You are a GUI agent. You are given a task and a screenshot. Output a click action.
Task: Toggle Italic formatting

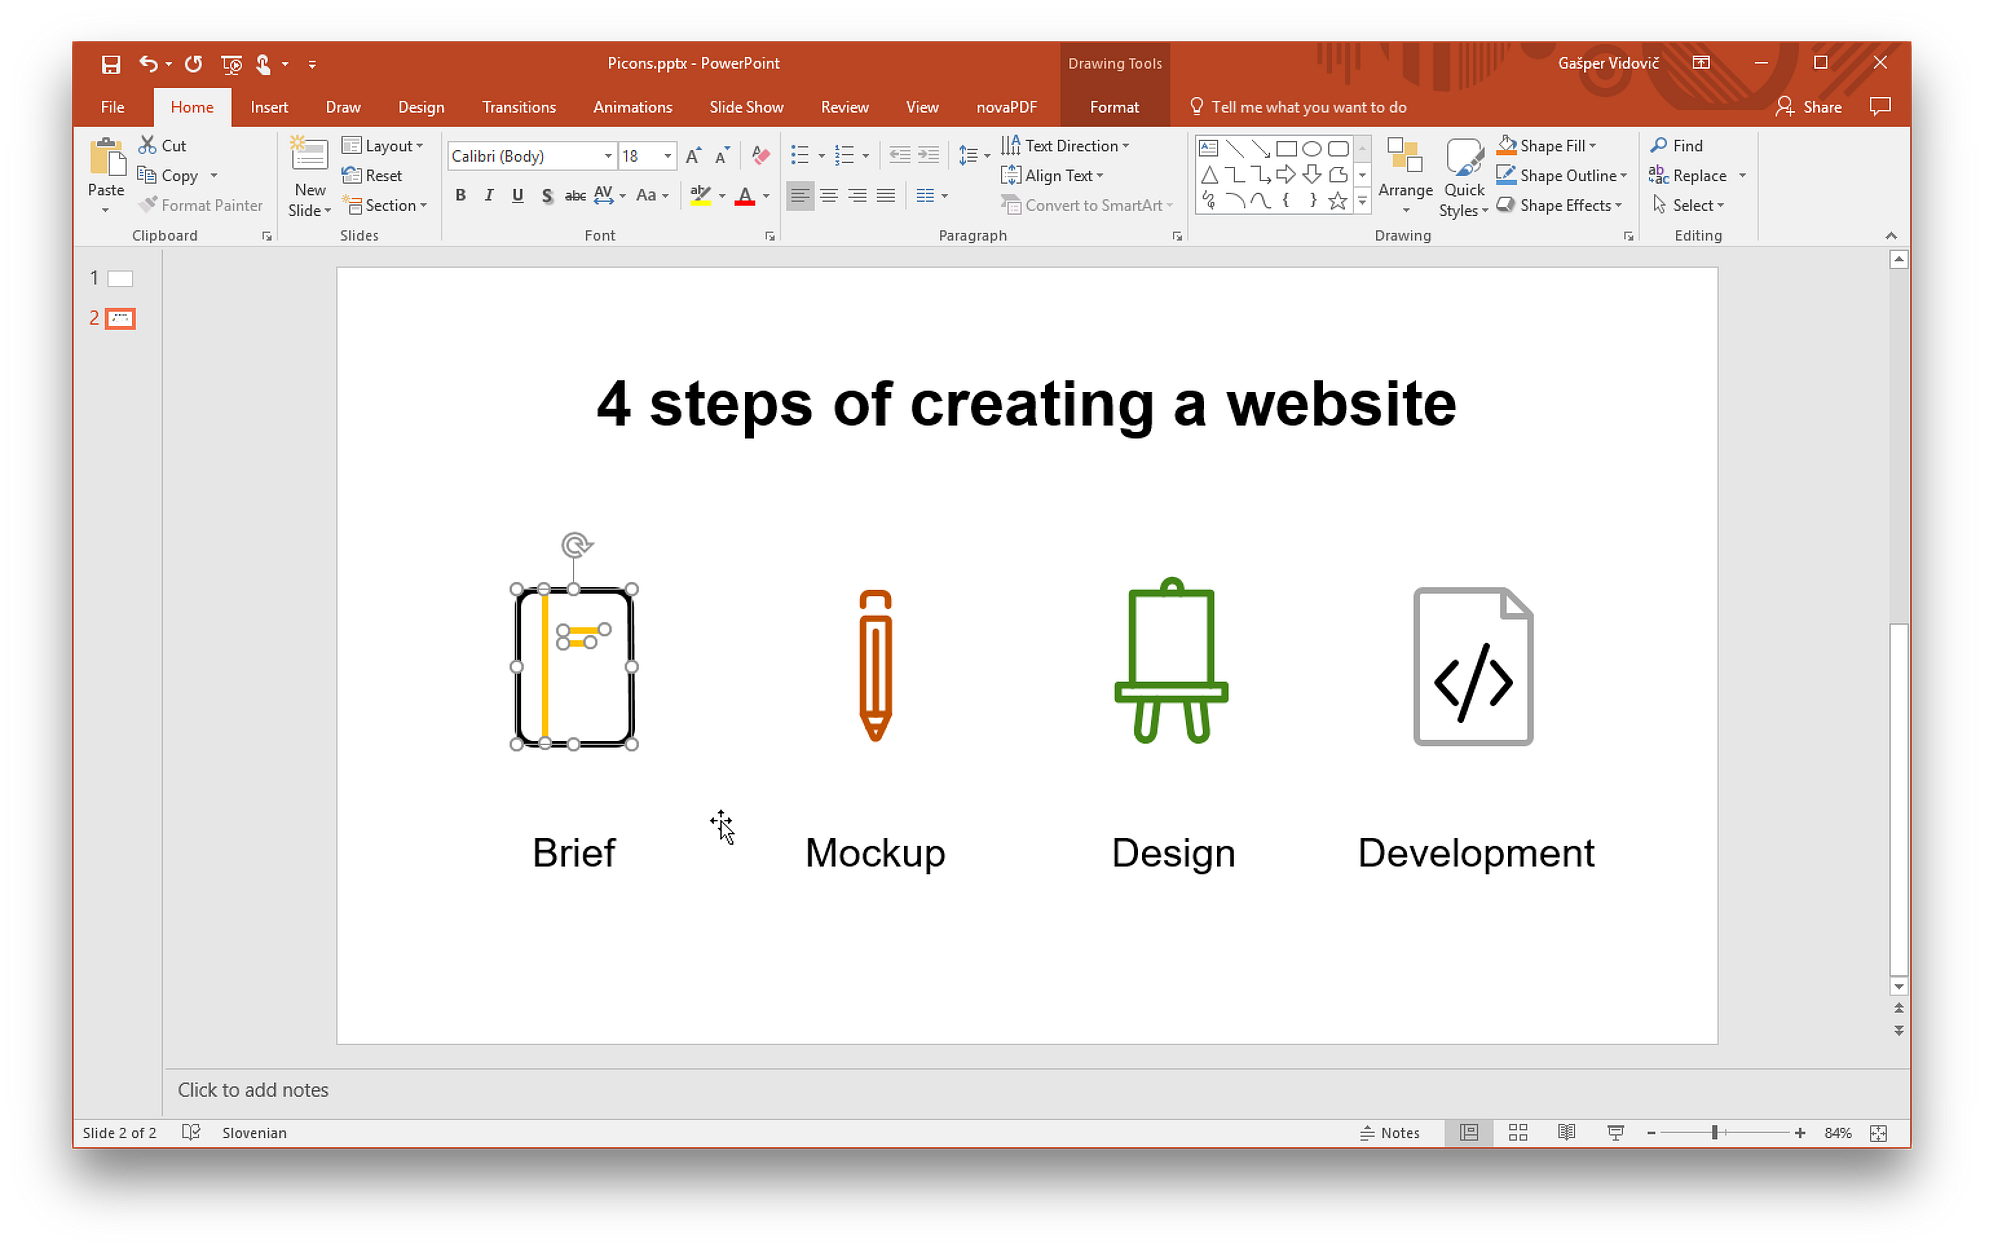coord(489,195)
